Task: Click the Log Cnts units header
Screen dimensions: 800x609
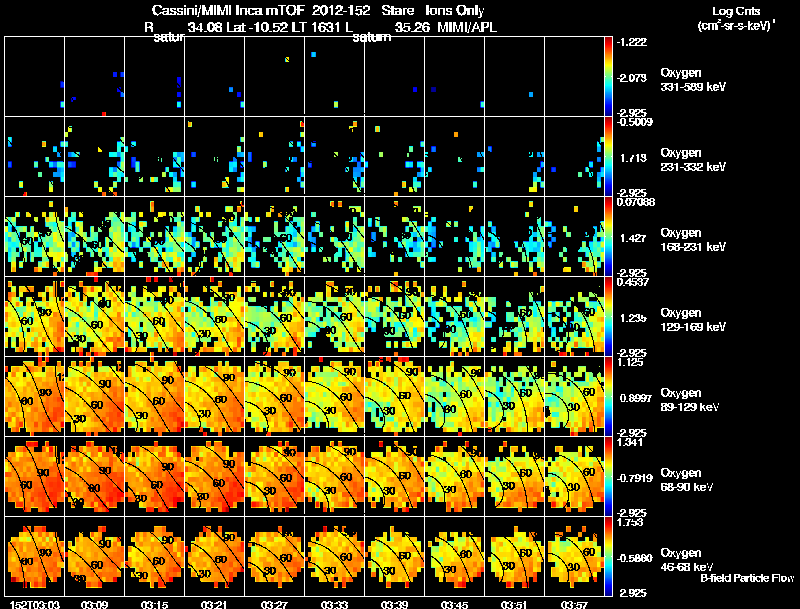Action: 736,18
